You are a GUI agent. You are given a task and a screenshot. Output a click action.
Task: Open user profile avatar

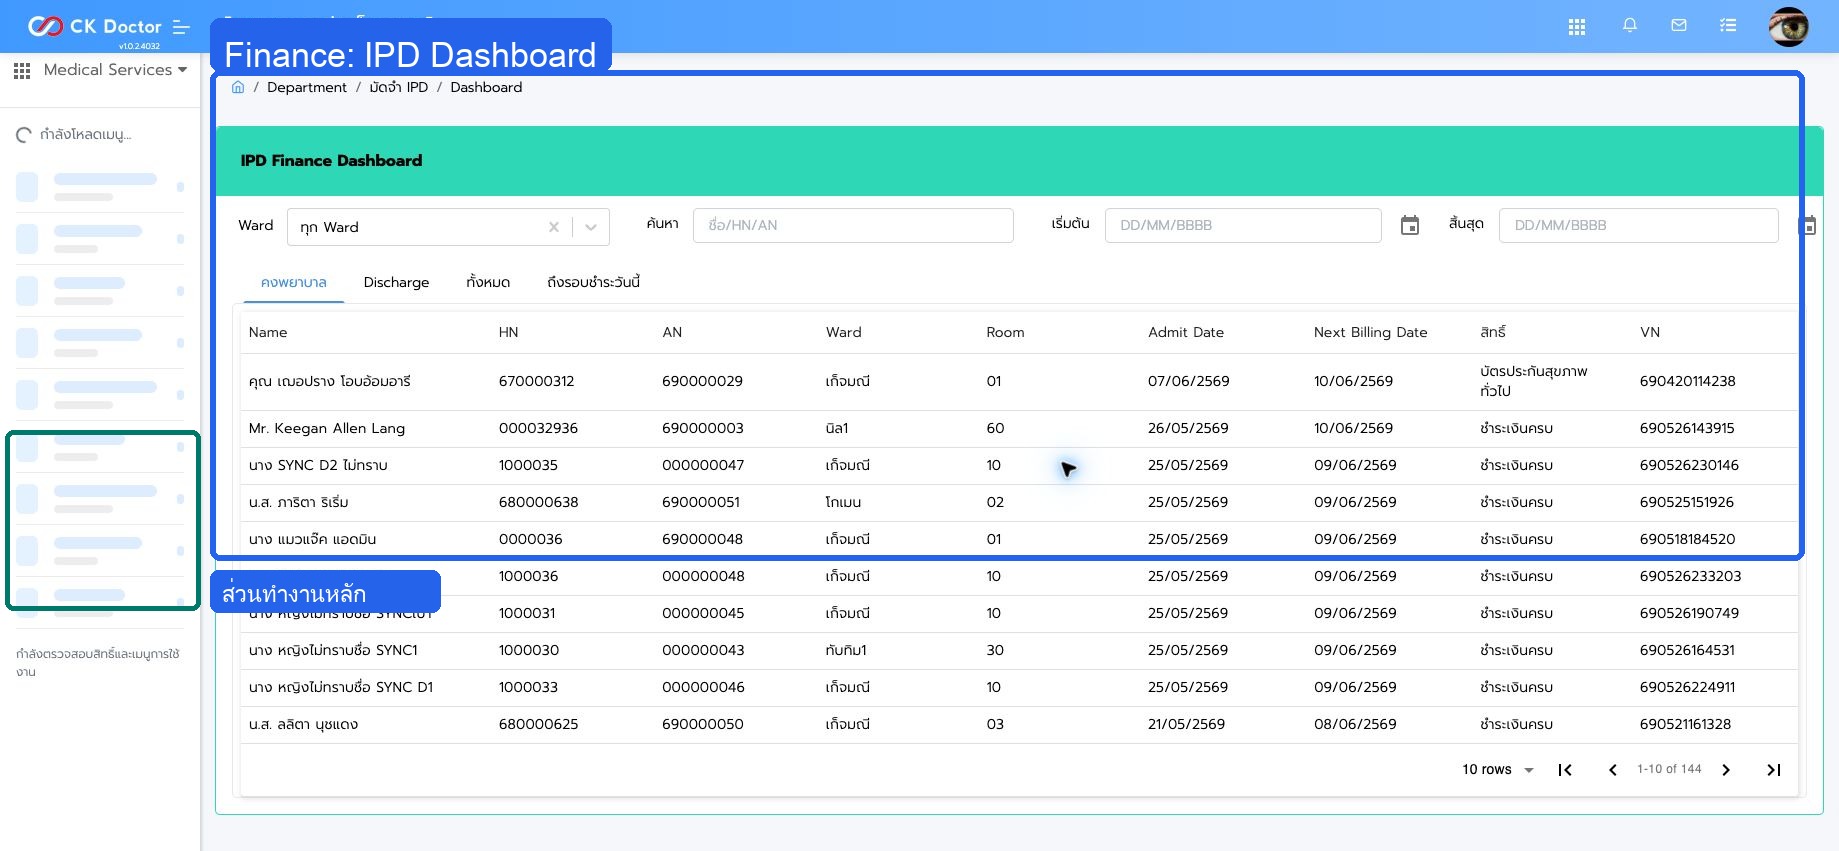tap(1788, 26)
